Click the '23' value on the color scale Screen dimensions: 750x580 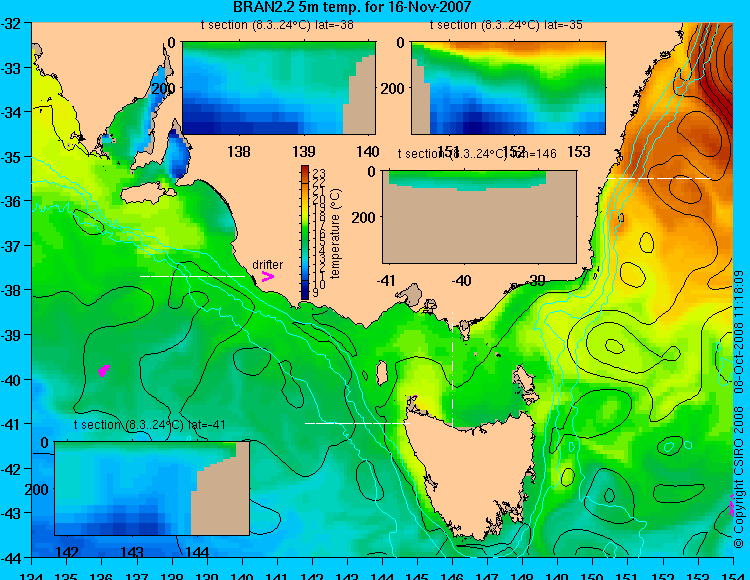[319, 173]
